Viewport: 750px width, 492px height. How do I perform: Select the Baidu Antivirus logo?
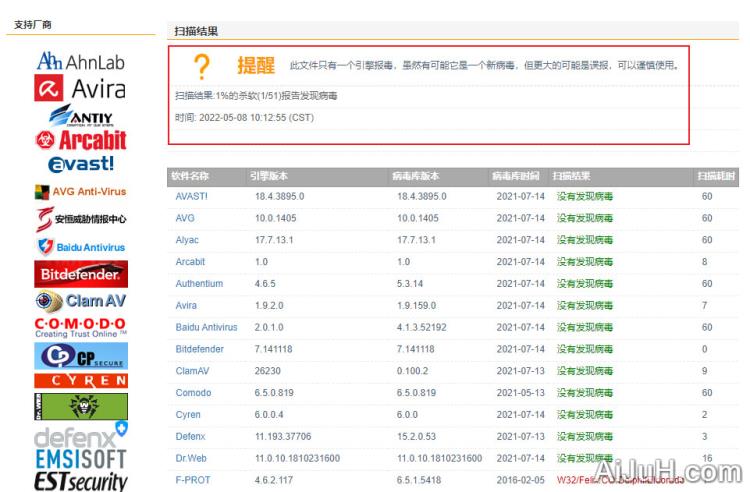tap(81, 247)
